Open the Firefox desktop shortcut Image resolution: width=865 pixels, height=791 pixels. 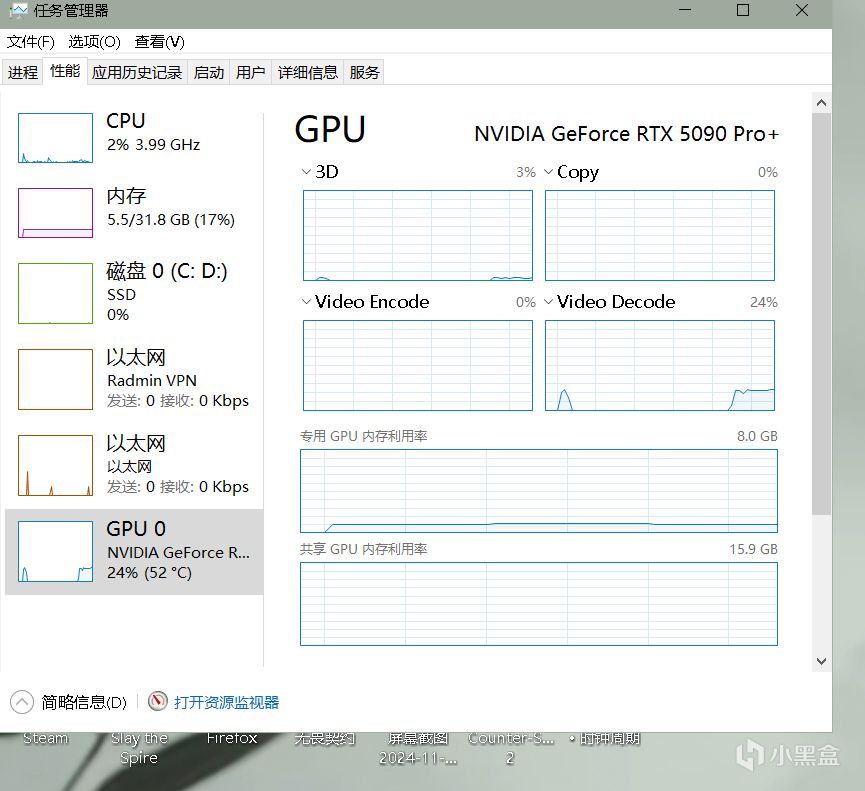point(232,738)
